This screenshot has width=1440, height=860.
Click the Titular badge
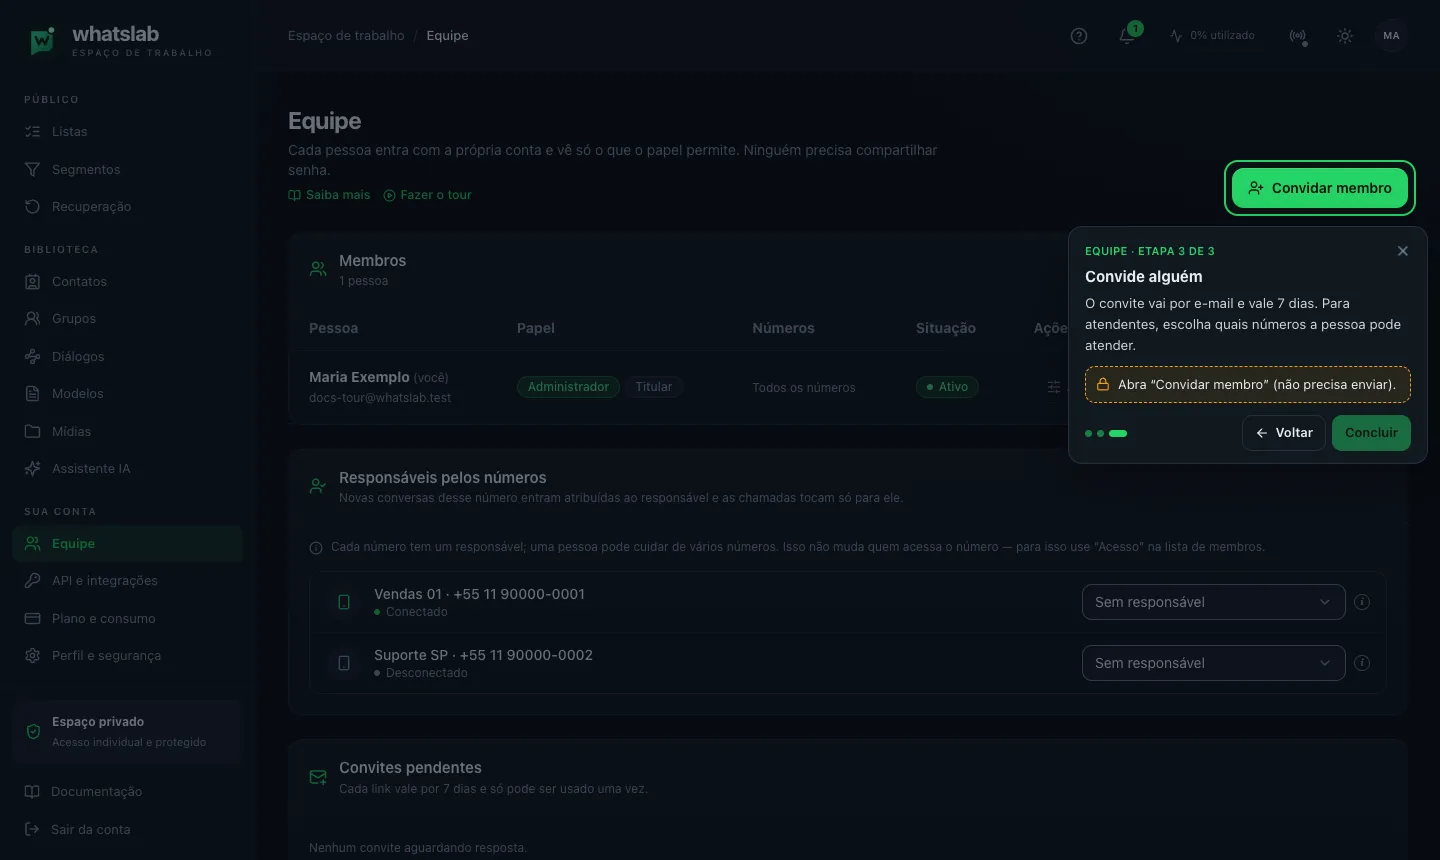pos(654,387)
